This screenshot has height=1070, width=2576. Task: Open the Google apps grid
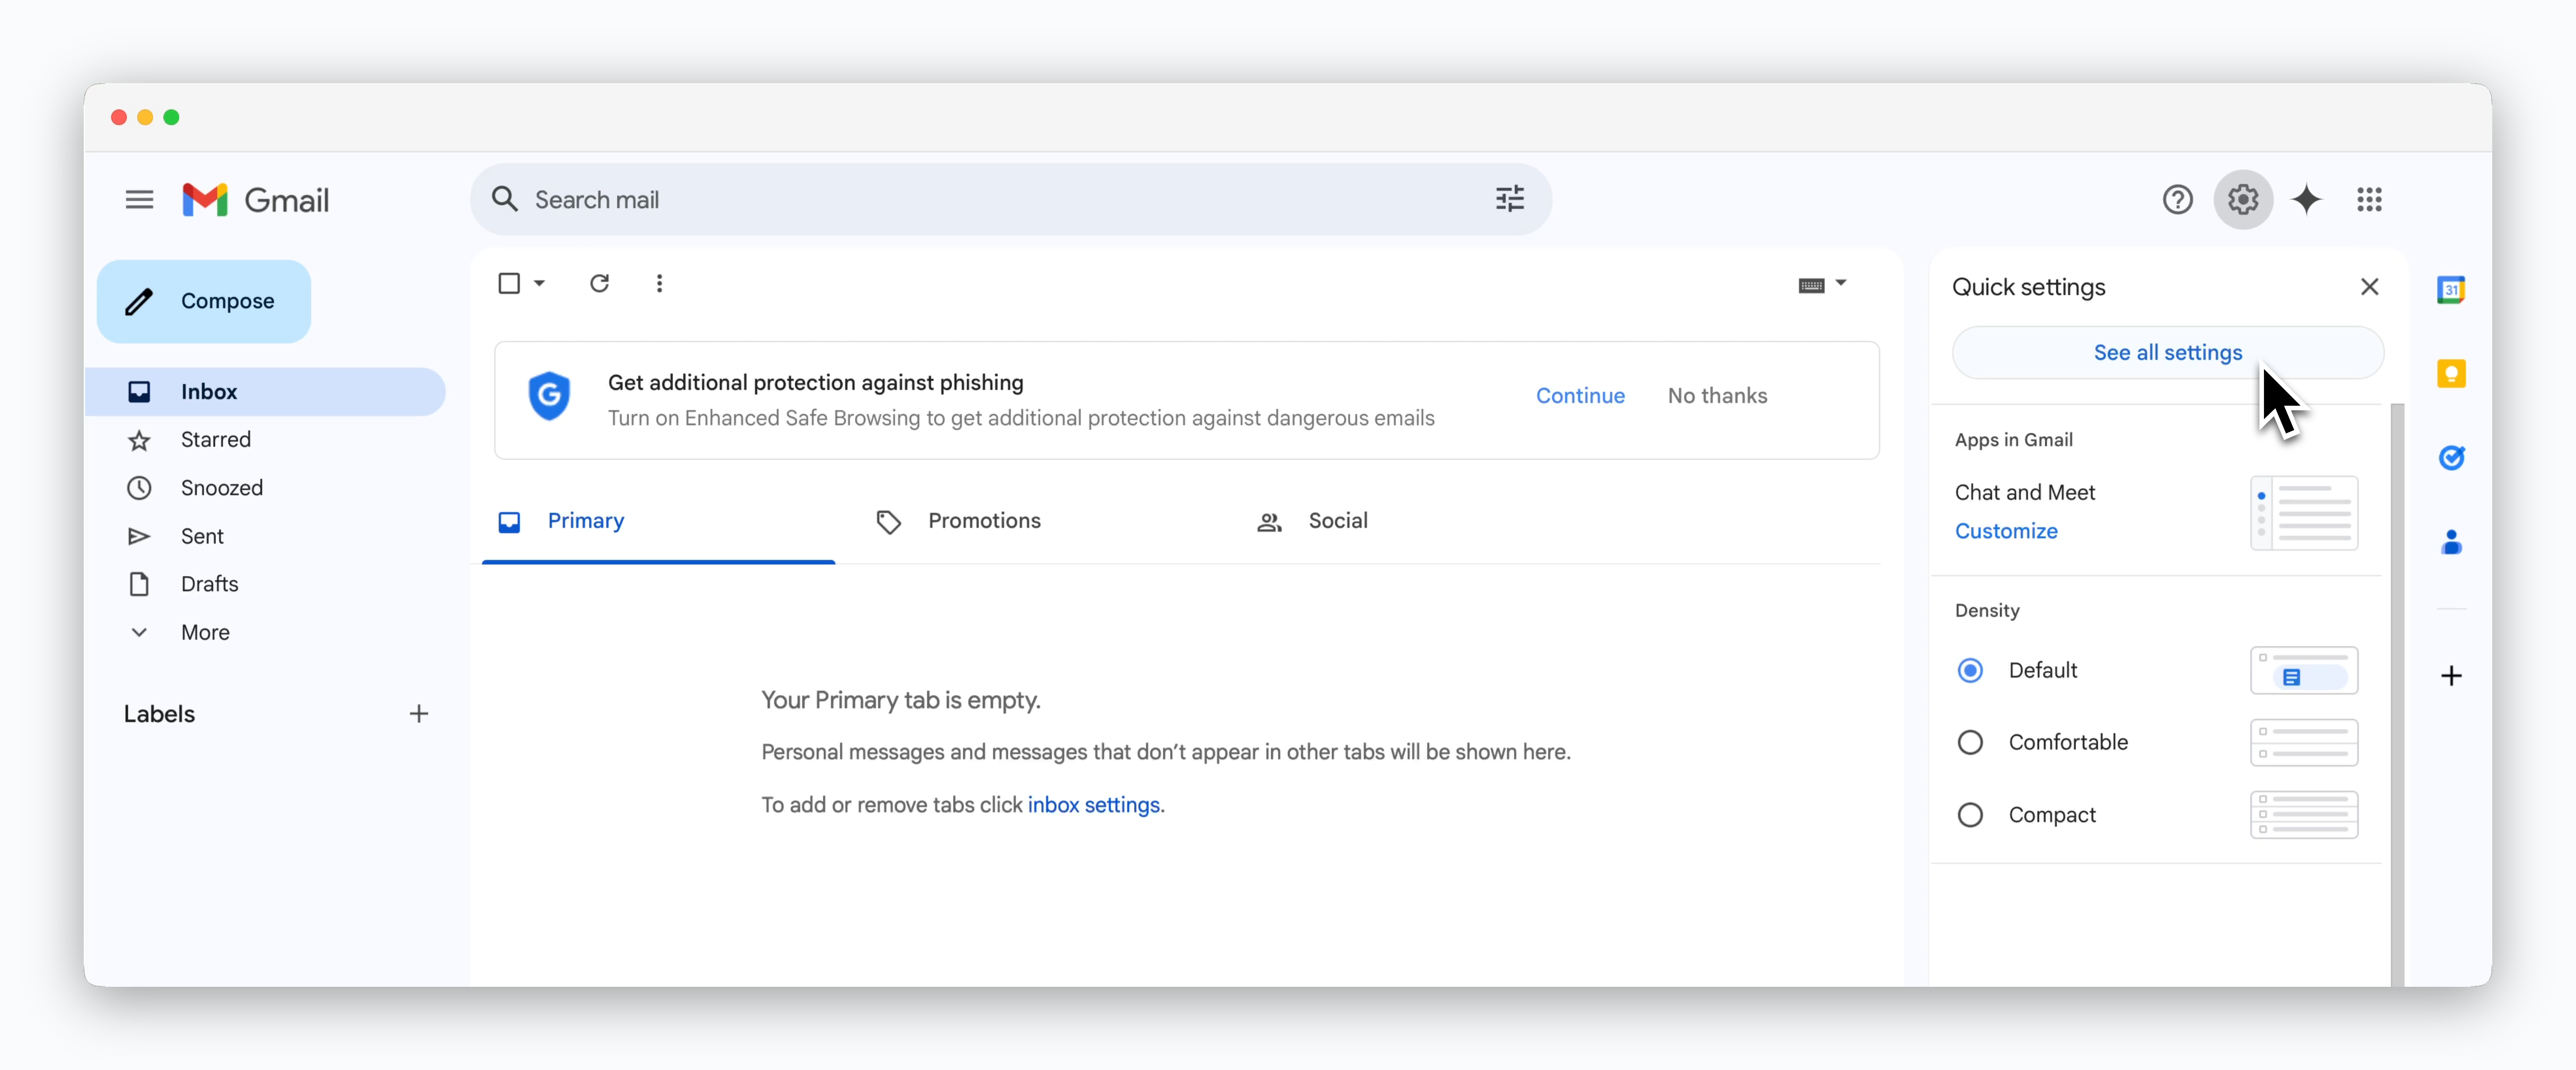click(2369, 199)
